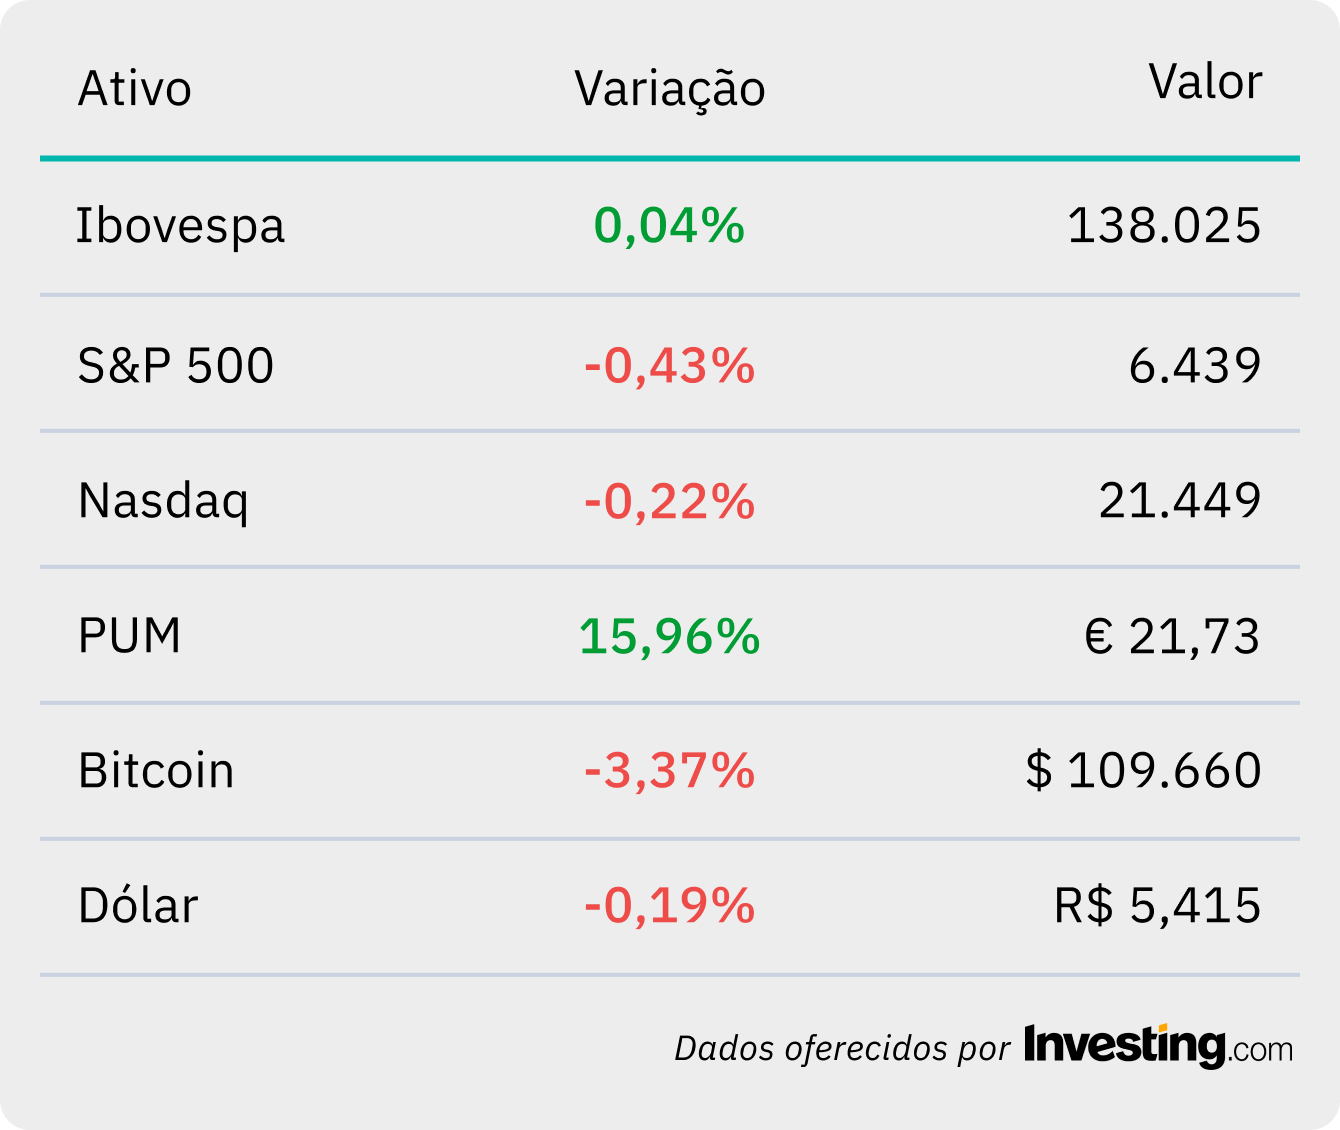Viewport: 1340px width, 1130px height.
Task: Select the Ibovespa row label
Action: click(181, 226)
